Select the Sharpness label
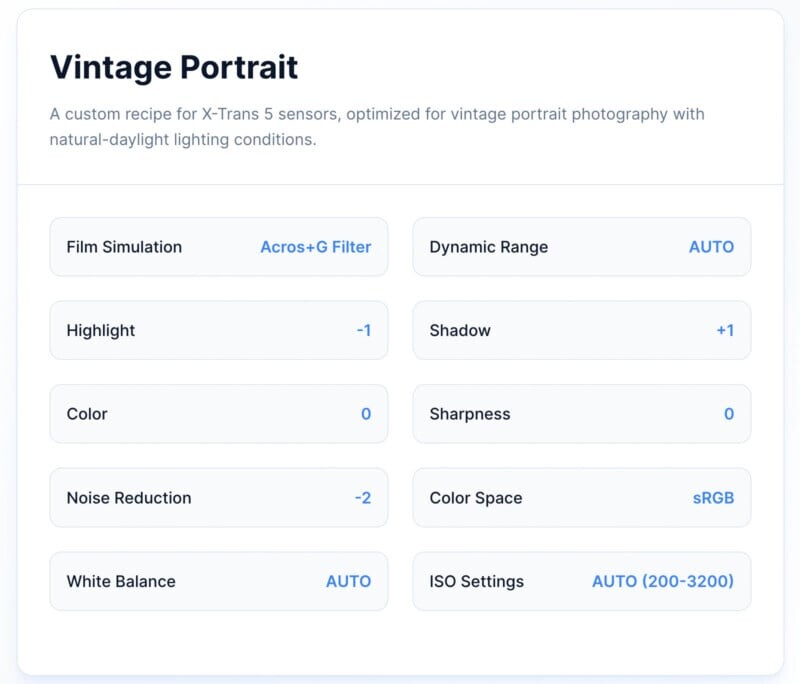The image size is (800, 684). coord(470,414)
